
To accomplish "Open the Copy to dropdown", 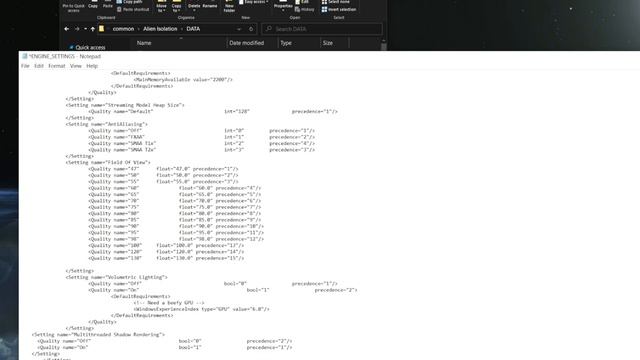I will tap(177, 6).
